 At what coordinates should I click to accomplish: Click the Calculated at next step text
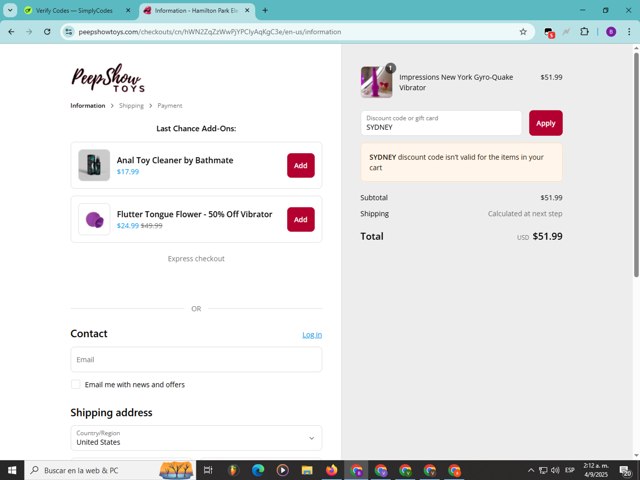[525, 213]
